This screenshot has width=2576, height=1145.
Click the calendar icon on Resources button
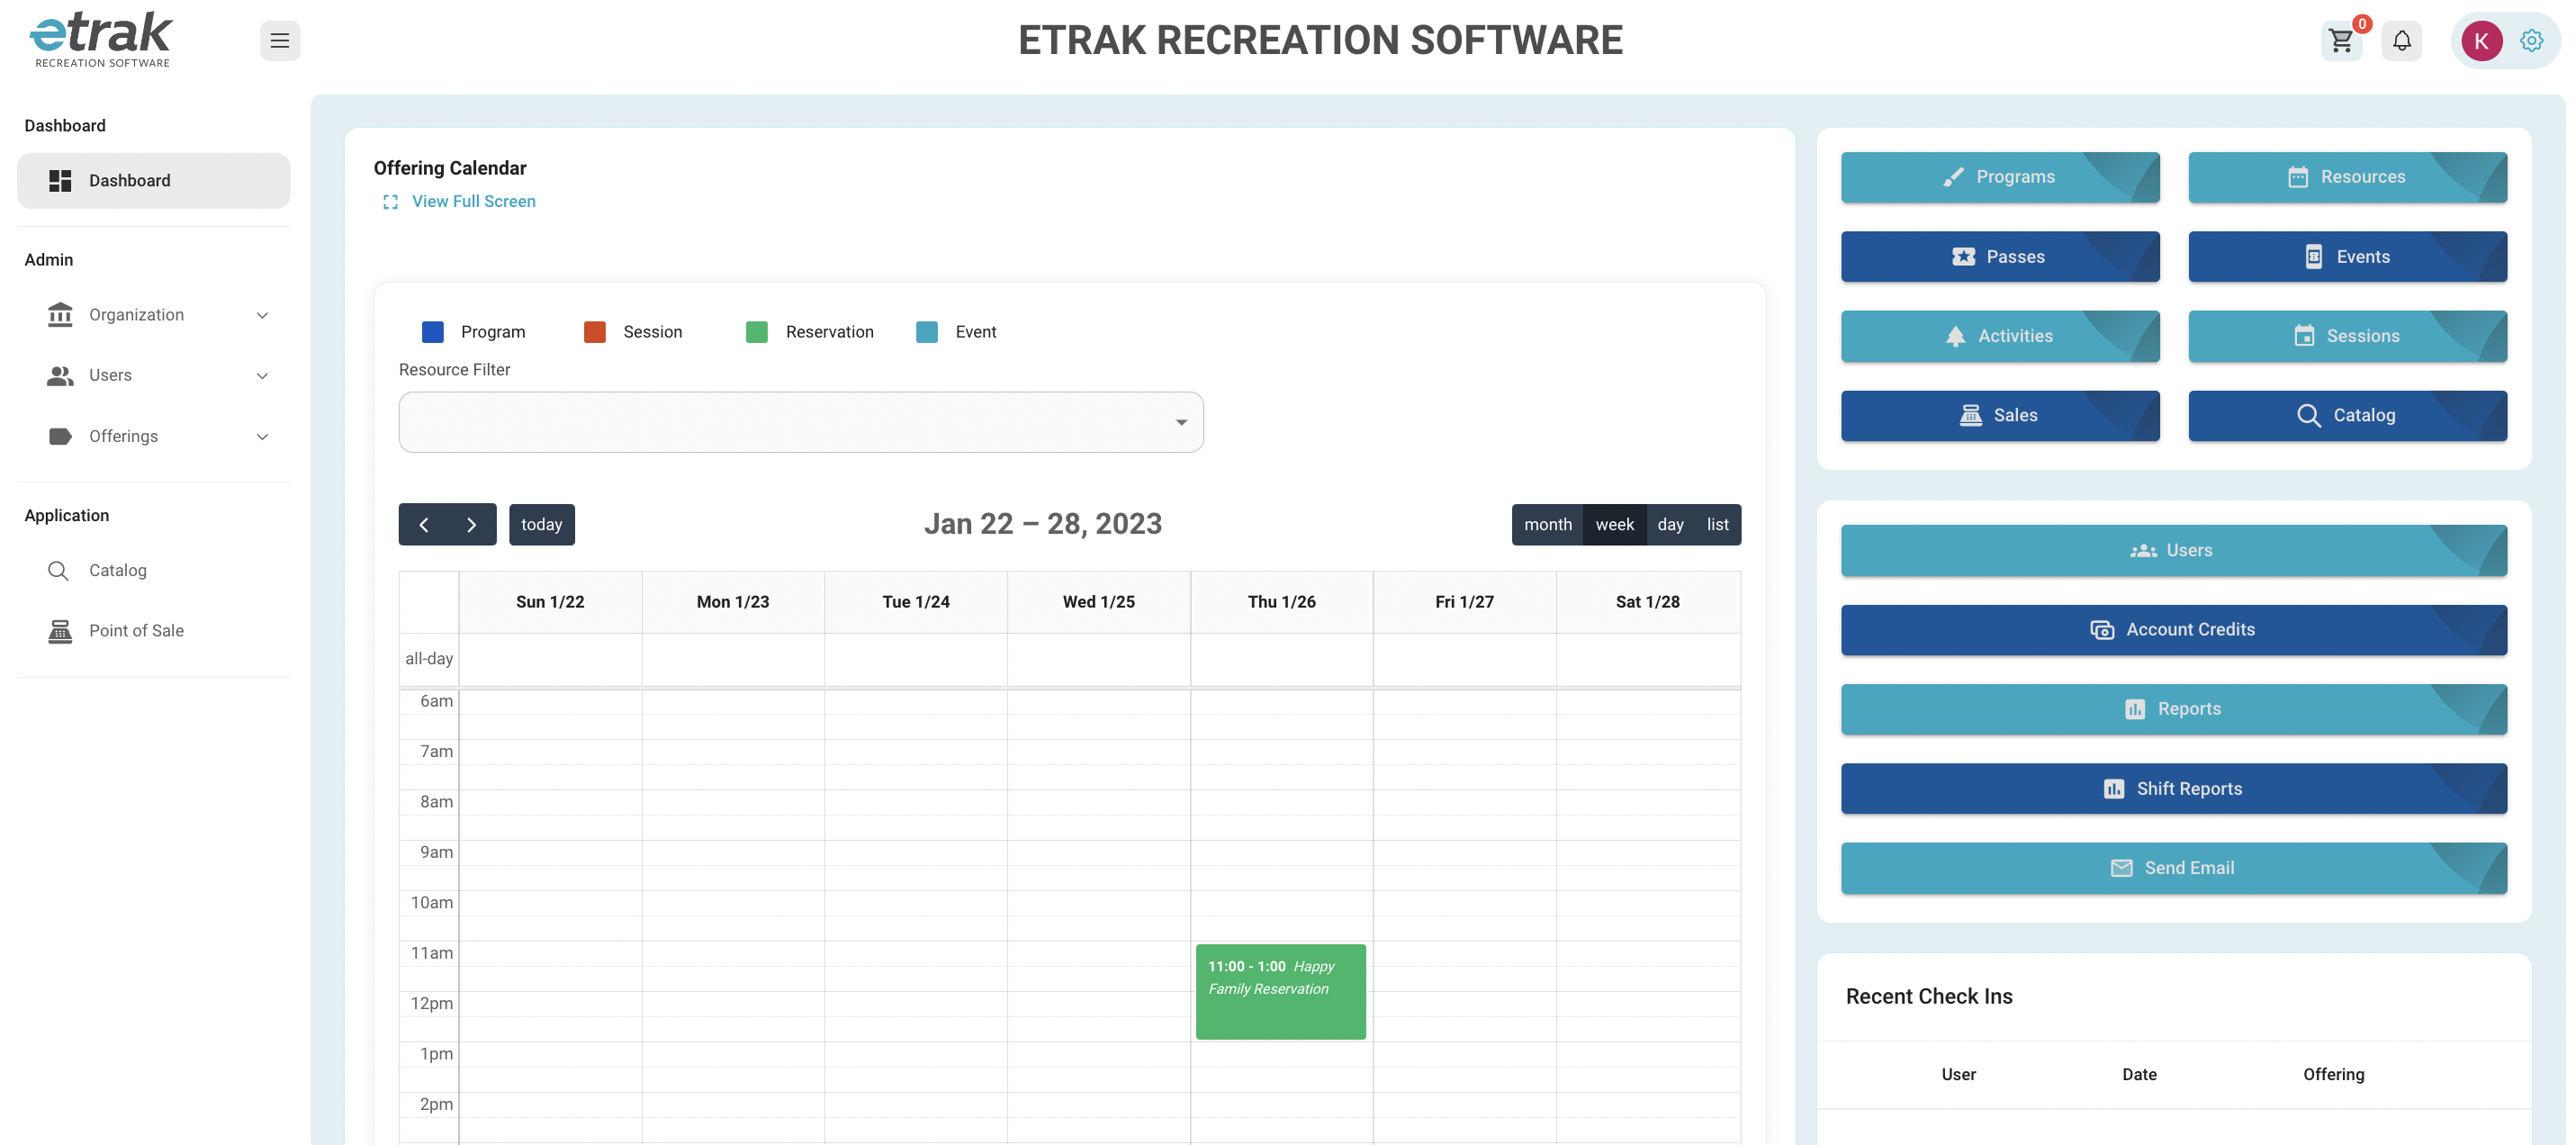[x=2298, y=177]
